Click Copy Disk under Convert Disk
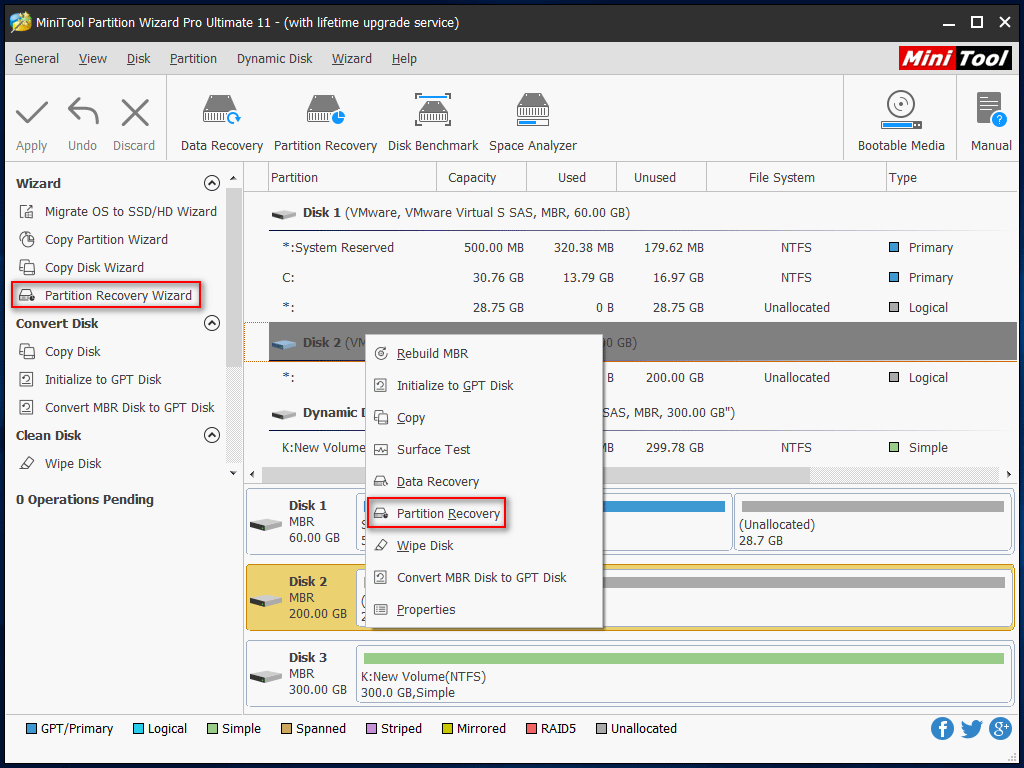The height and width of the screenshot is (768, 1024). [x=59, y=351]
